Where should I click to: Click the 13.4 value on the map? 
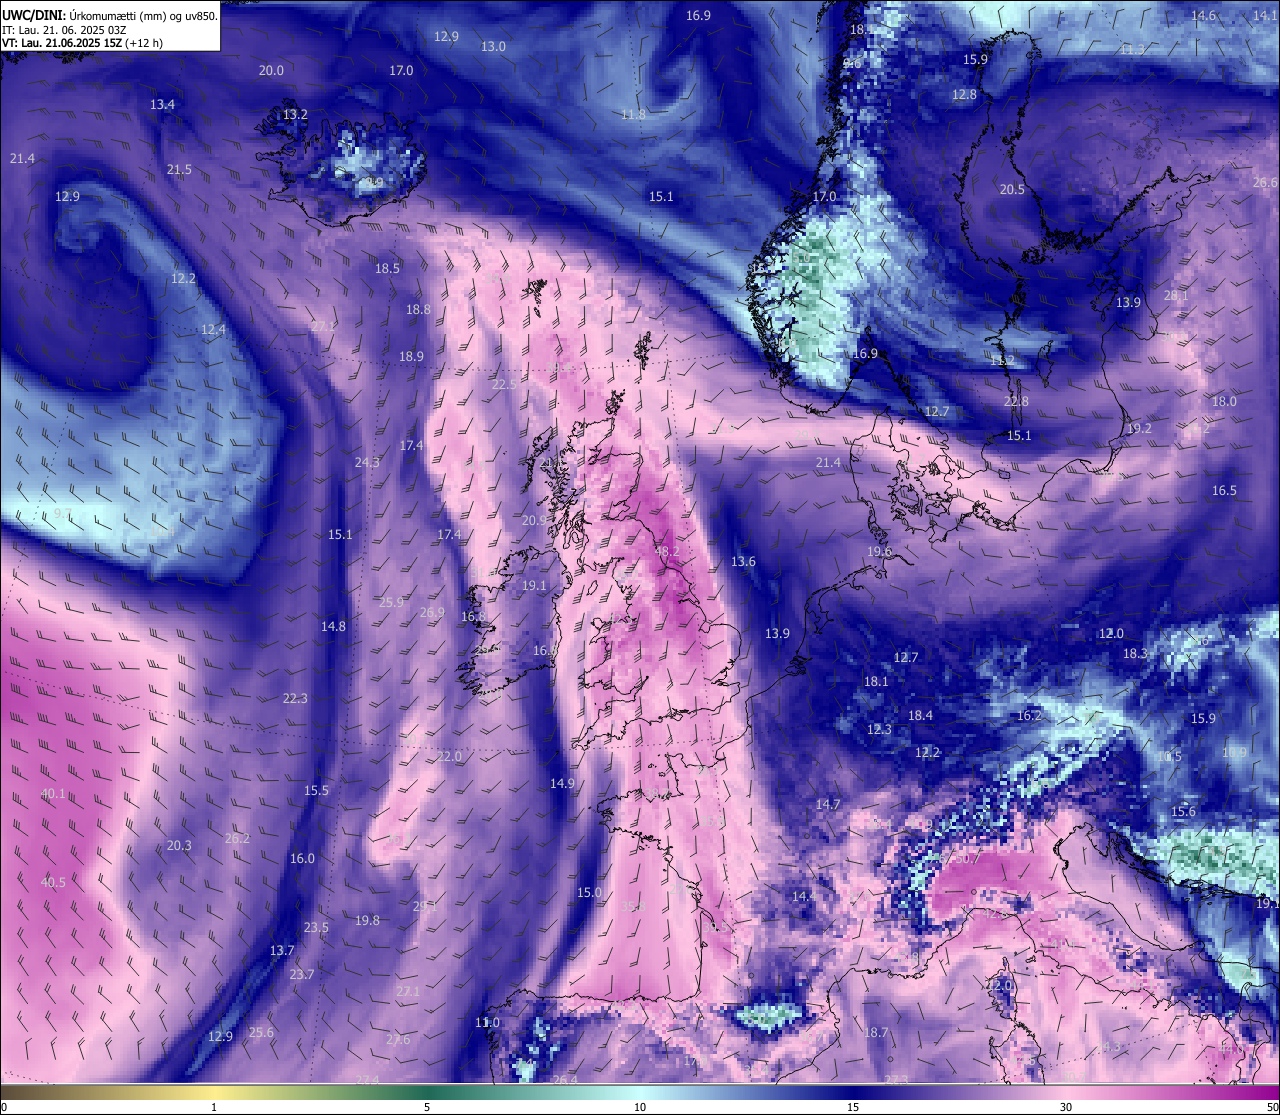pos(162,104)
